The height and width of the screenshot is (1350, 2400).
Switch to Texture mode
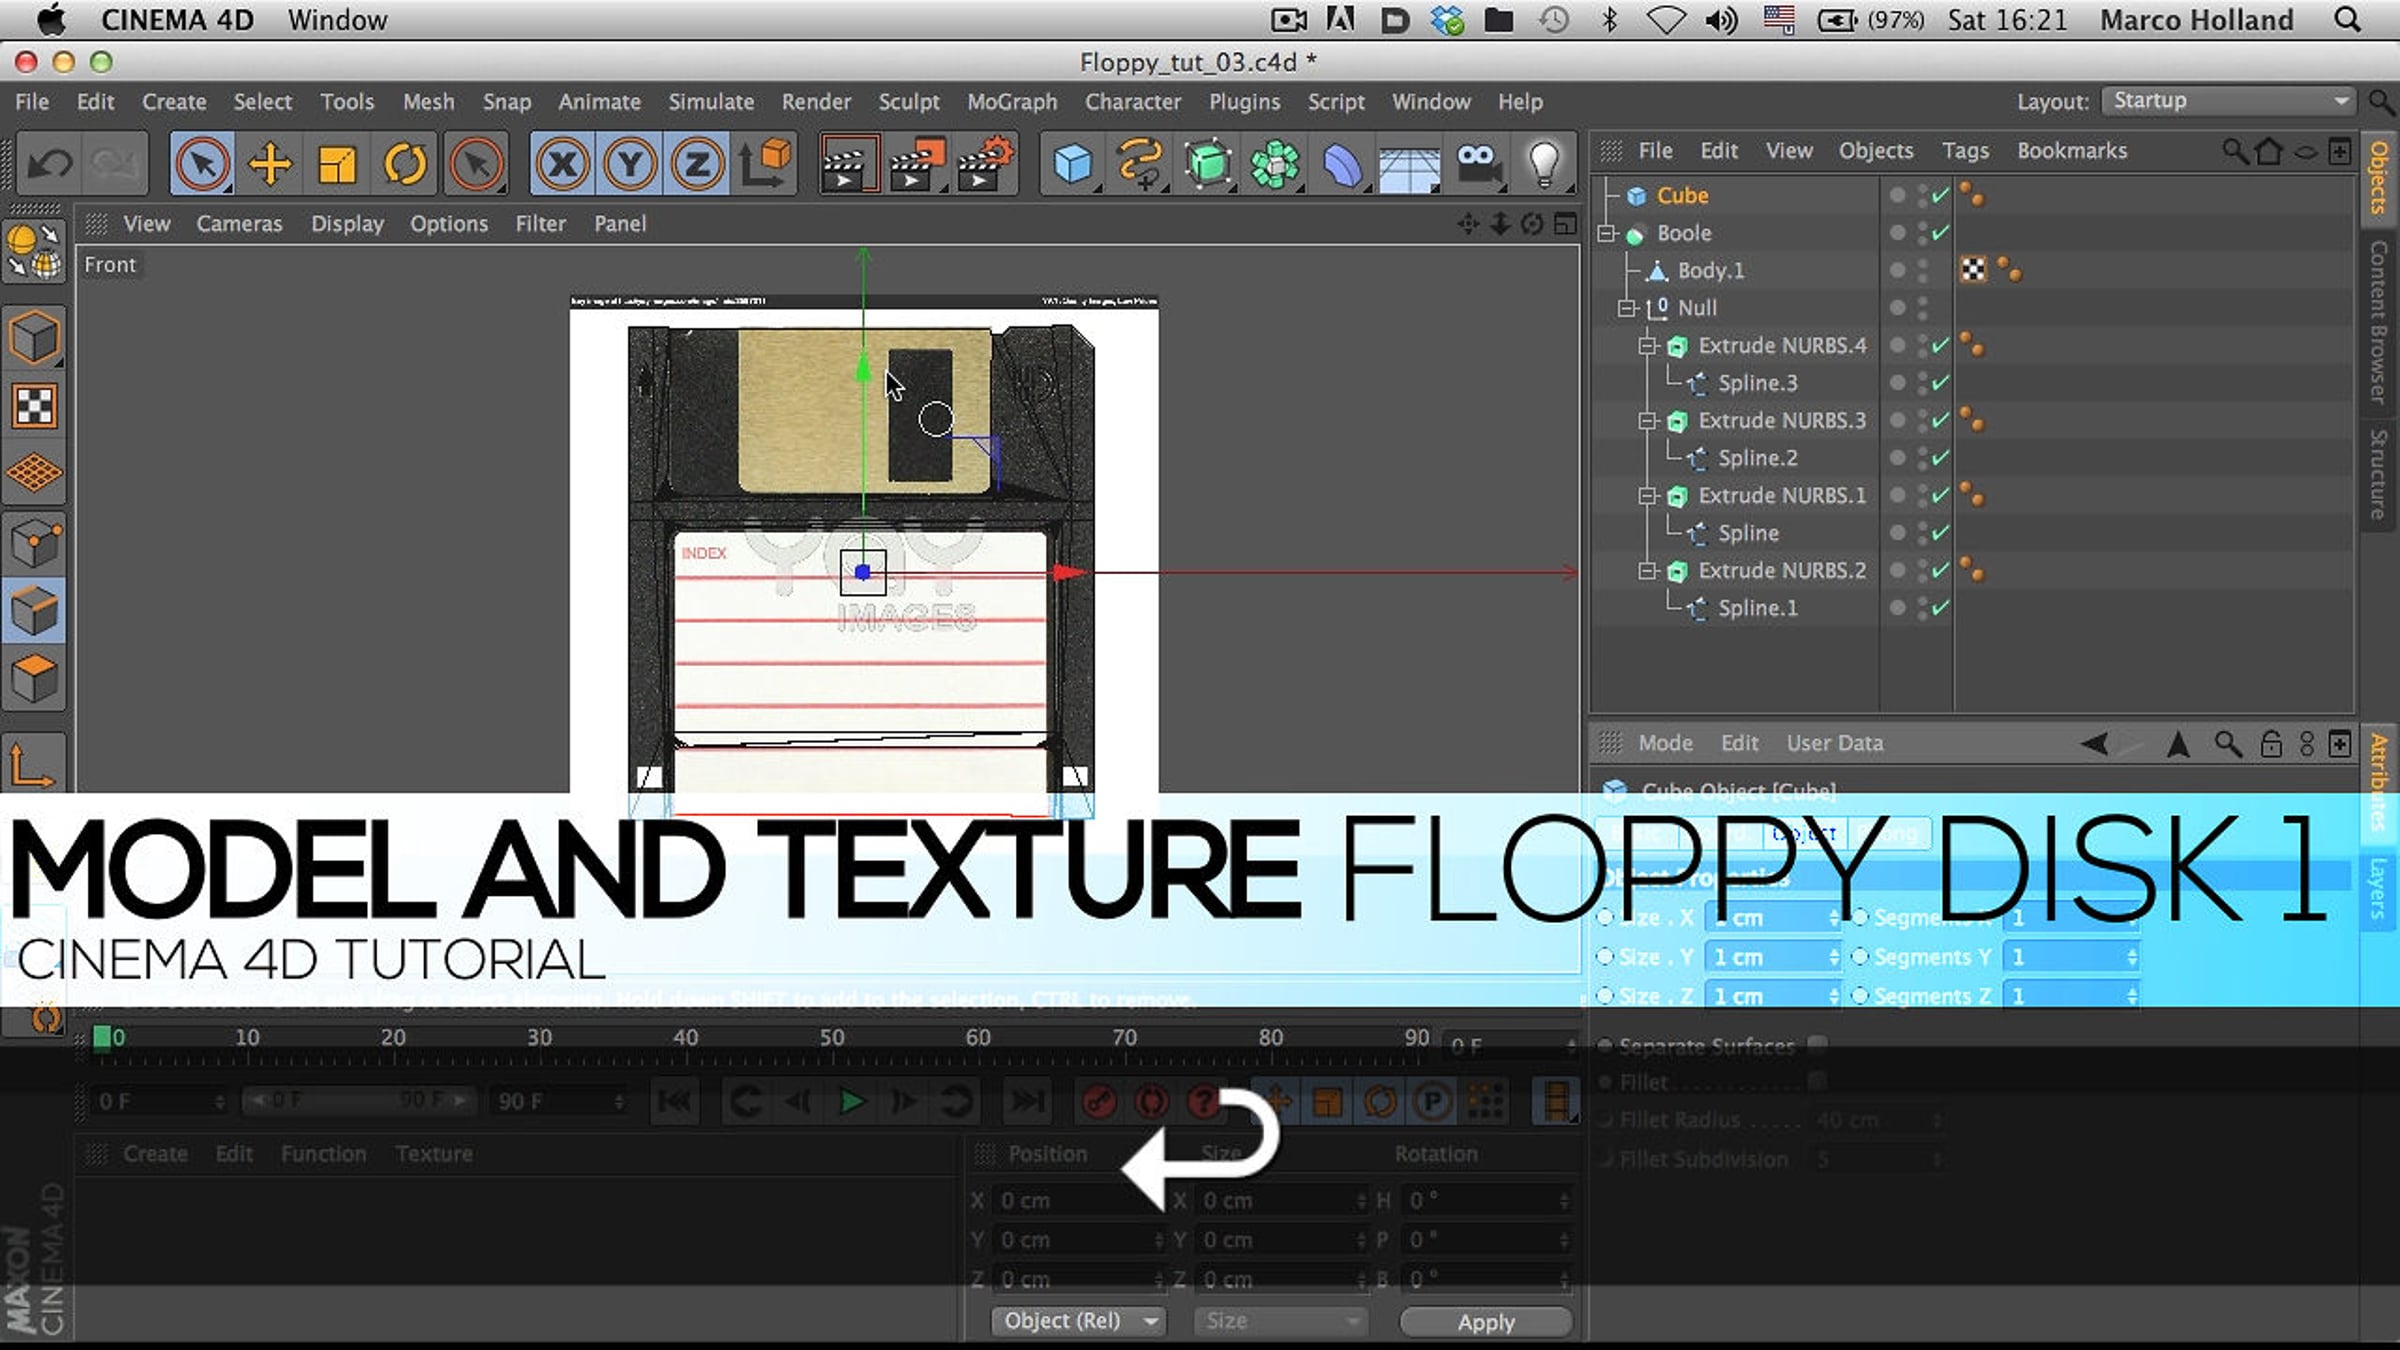point(35,406)
